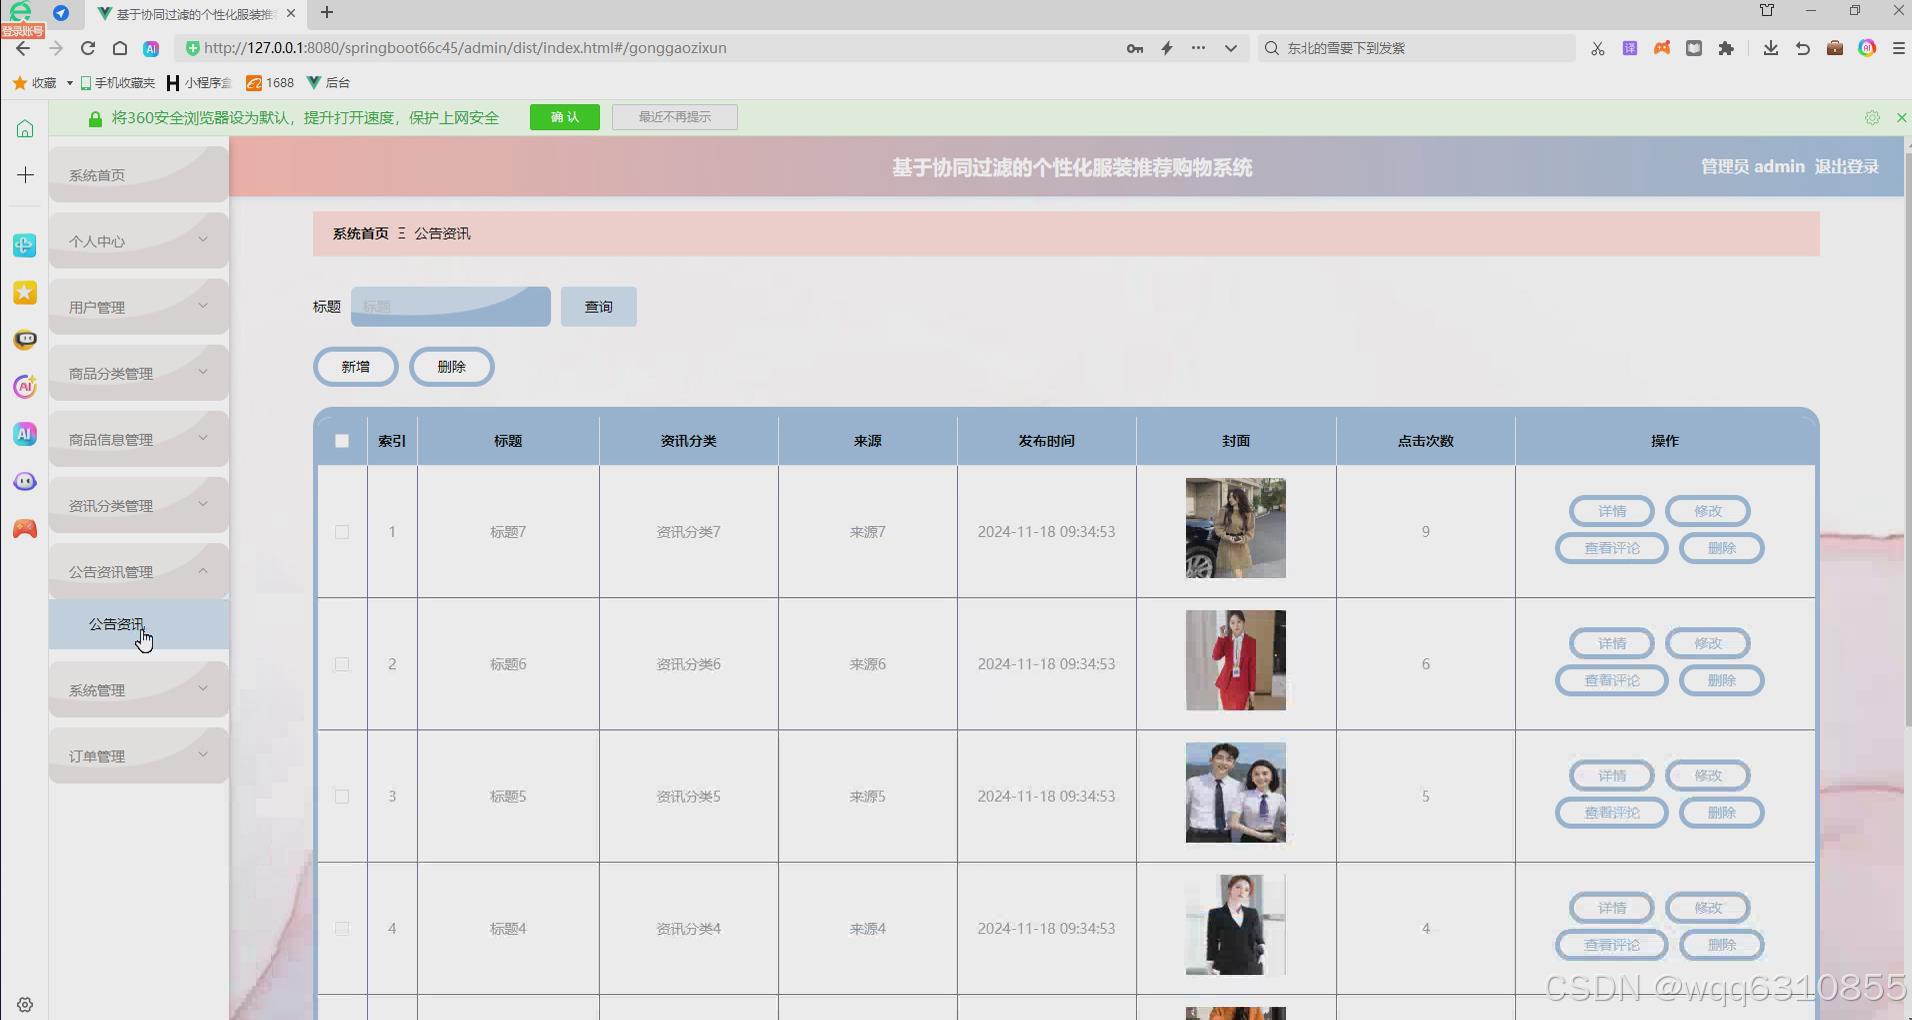Viewport: 1912px width, 1020px height.
Task: Select the 公告资讯 submenu entry
Action: pyautogui.click(x=117, y=623)
